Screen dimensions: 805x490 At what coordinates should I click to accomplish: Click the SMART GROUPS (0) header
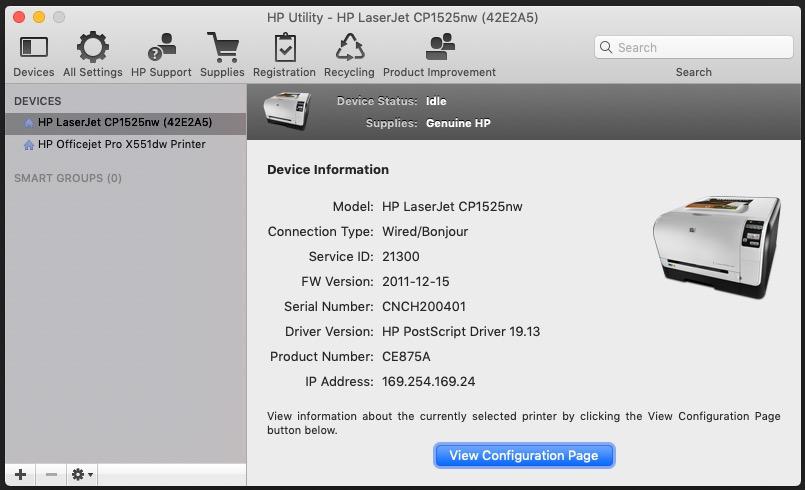pos(68,178)
